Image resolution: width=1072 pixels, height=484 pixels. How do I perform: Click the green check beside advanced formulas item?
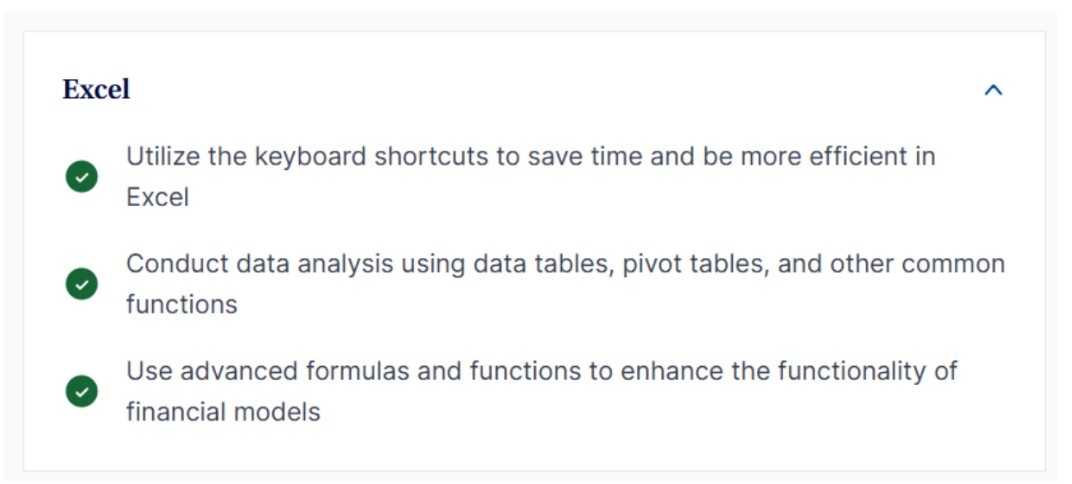pyautogui.click(x=82, y=391)
